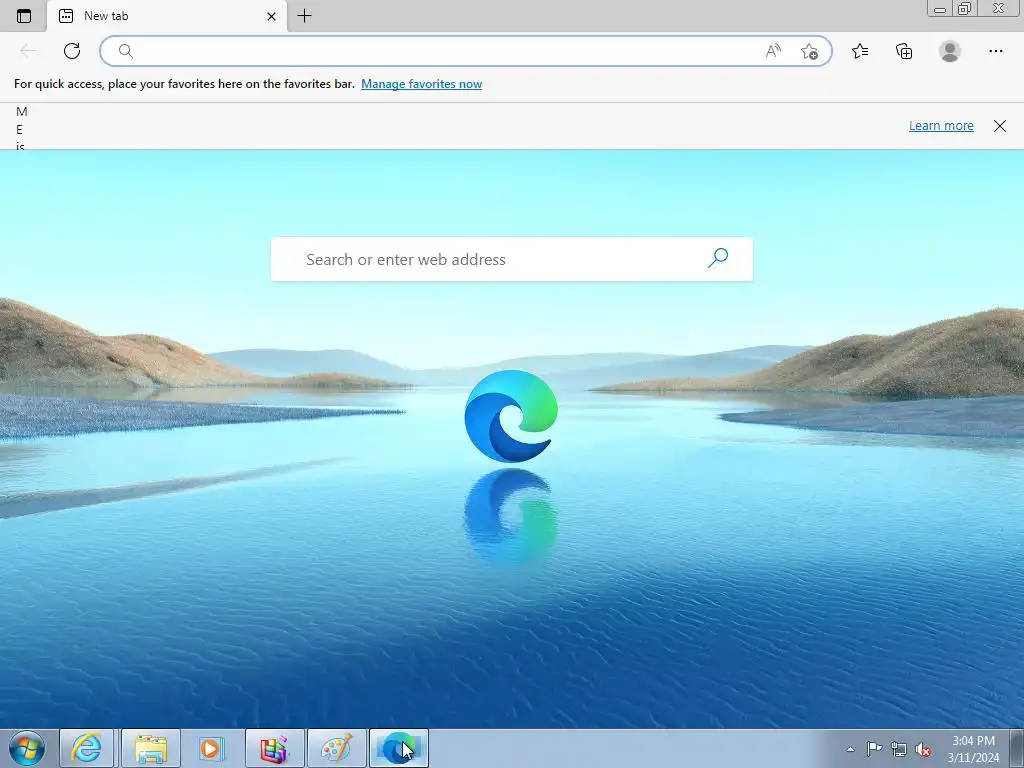1024x768 pixels.
Task: Open Paint from the taskbar
Action: coord(337,748)
